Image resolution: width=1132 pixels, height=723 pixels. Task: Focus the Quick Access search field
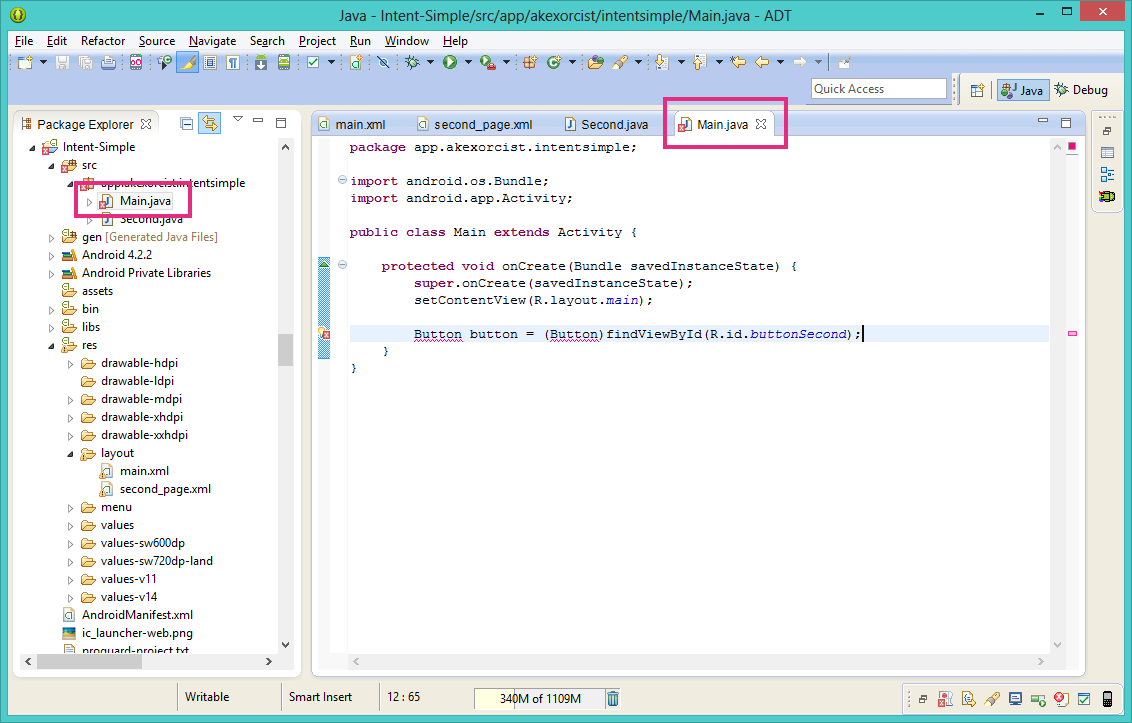click(878, 89)
